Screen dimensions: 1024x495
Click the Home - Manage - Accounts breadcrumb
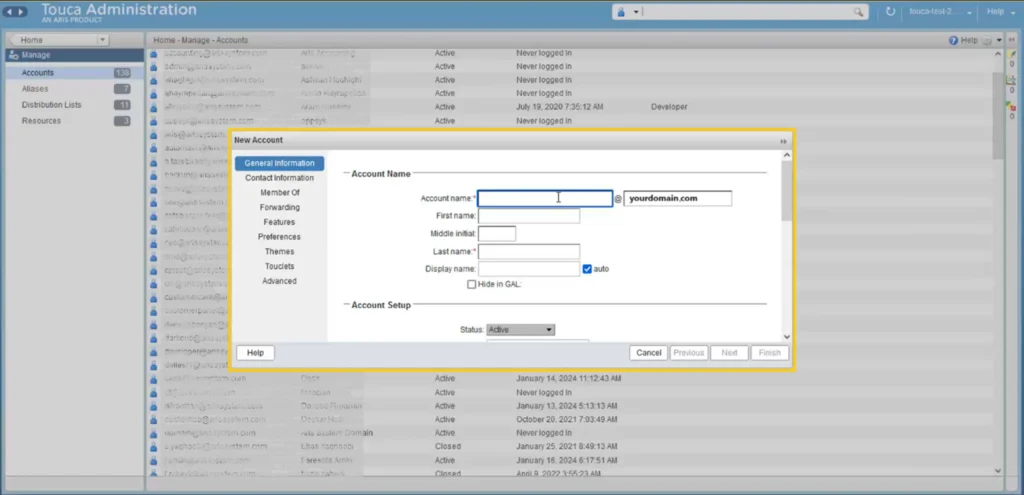[x=200, y=40]
